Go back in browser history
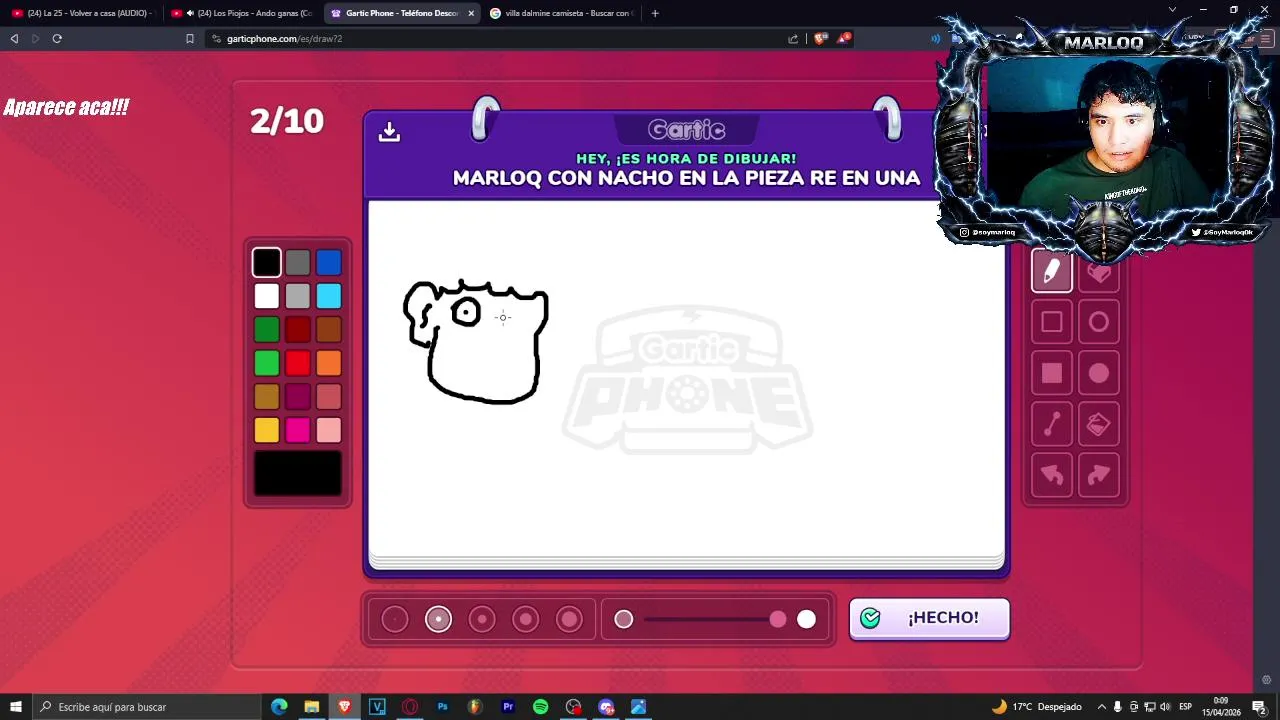 (14, 39)
